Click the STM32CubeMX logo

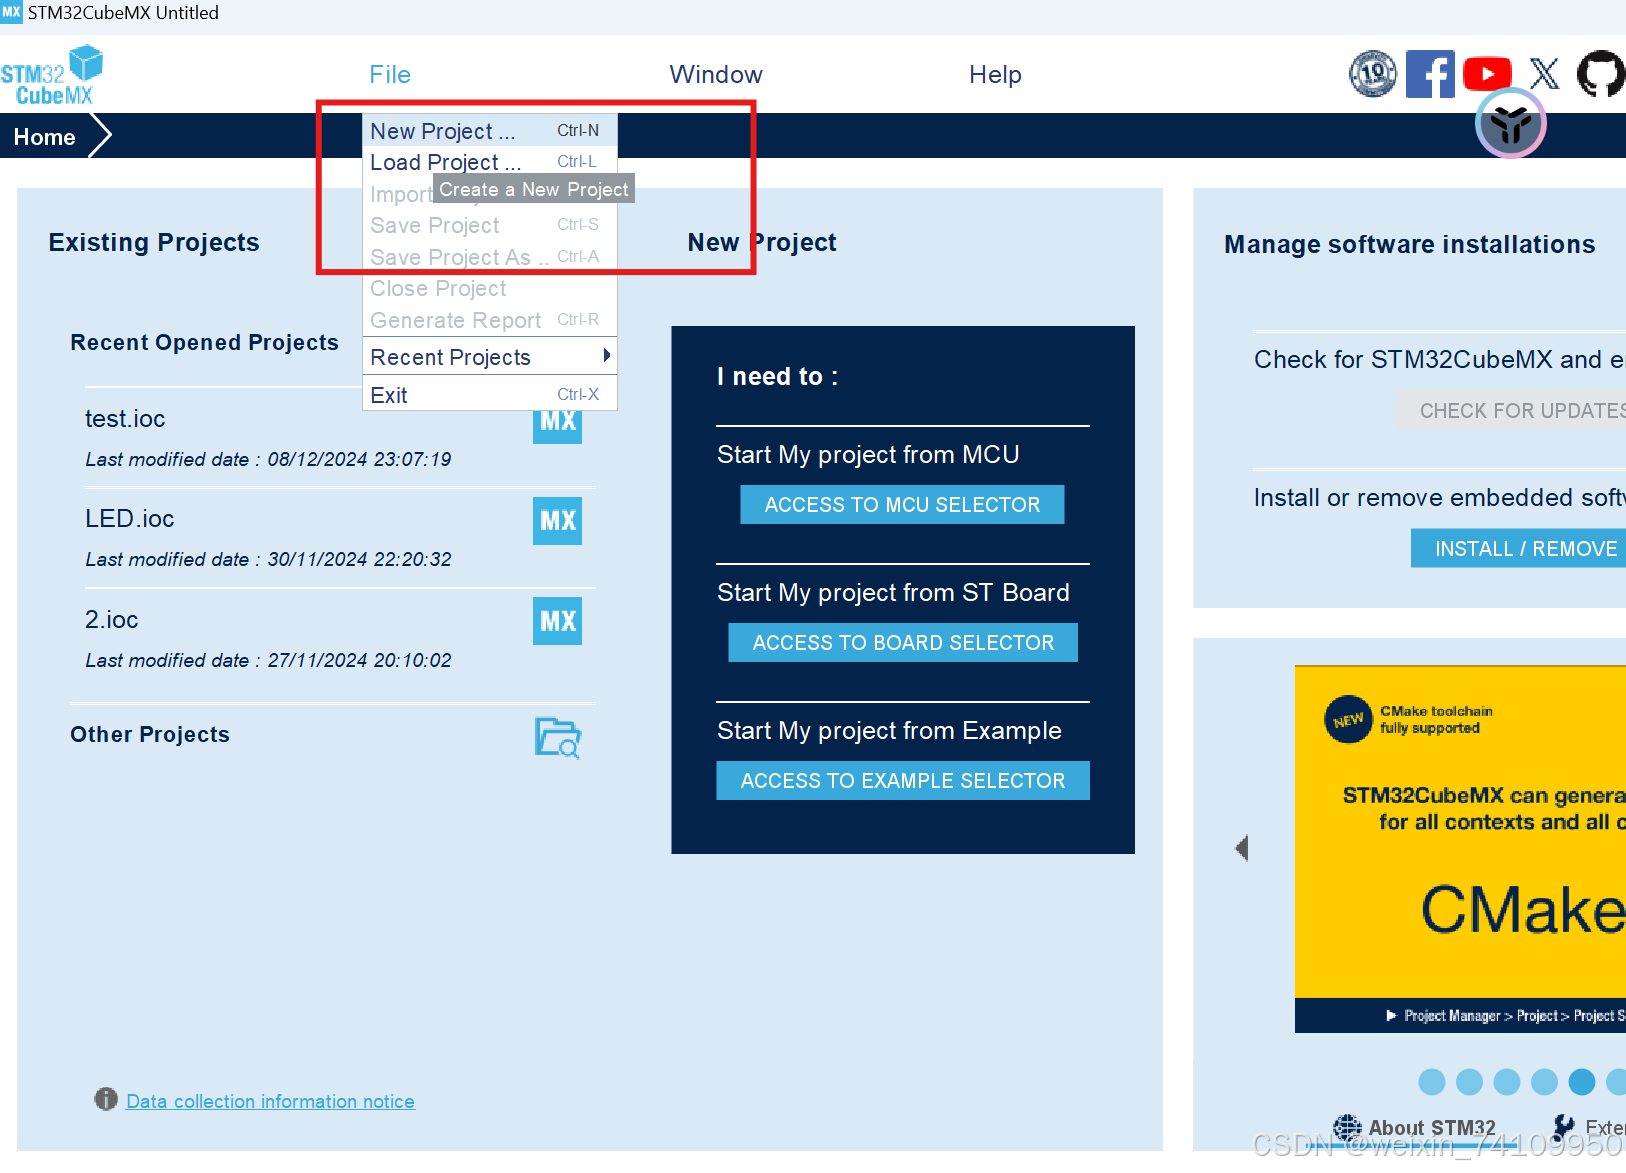pos(52,75)
